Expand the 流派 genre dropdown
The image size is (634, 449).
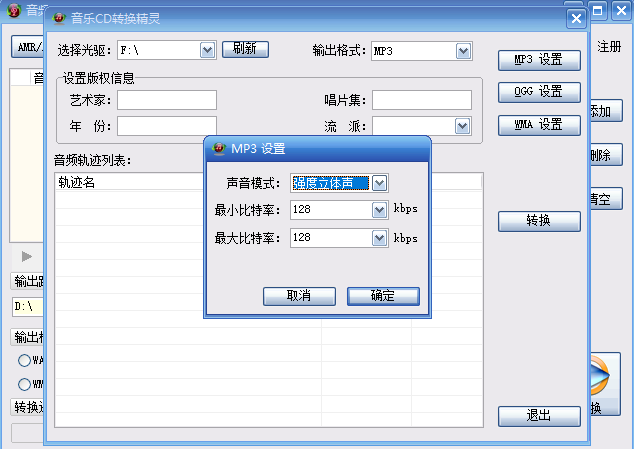(462, 126)
